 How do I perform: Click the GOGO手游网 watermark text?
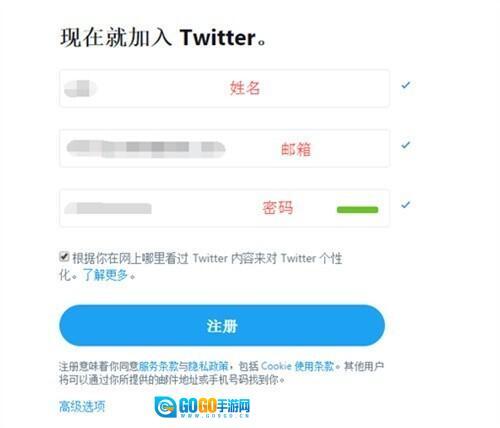[214, 406]
